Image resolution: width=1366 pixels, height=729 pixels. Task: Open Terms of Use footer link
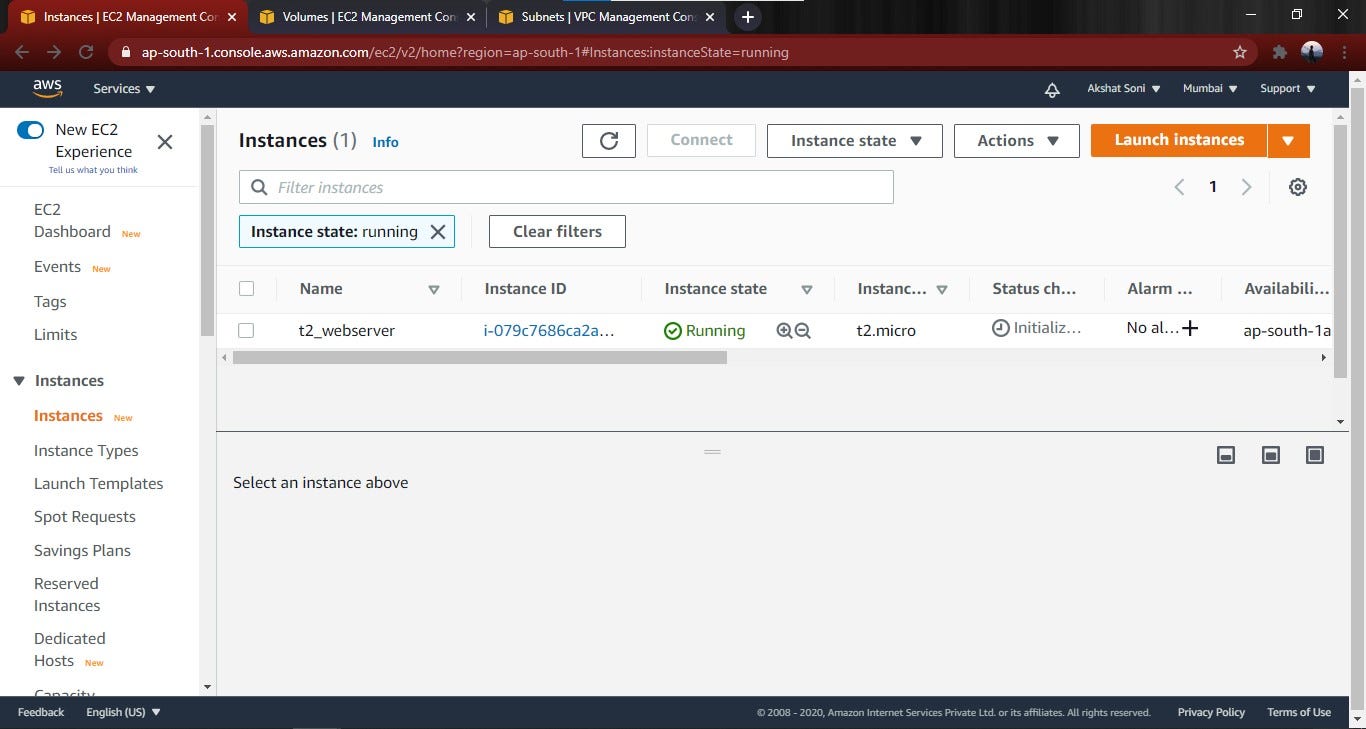(x=1299, y=712)
